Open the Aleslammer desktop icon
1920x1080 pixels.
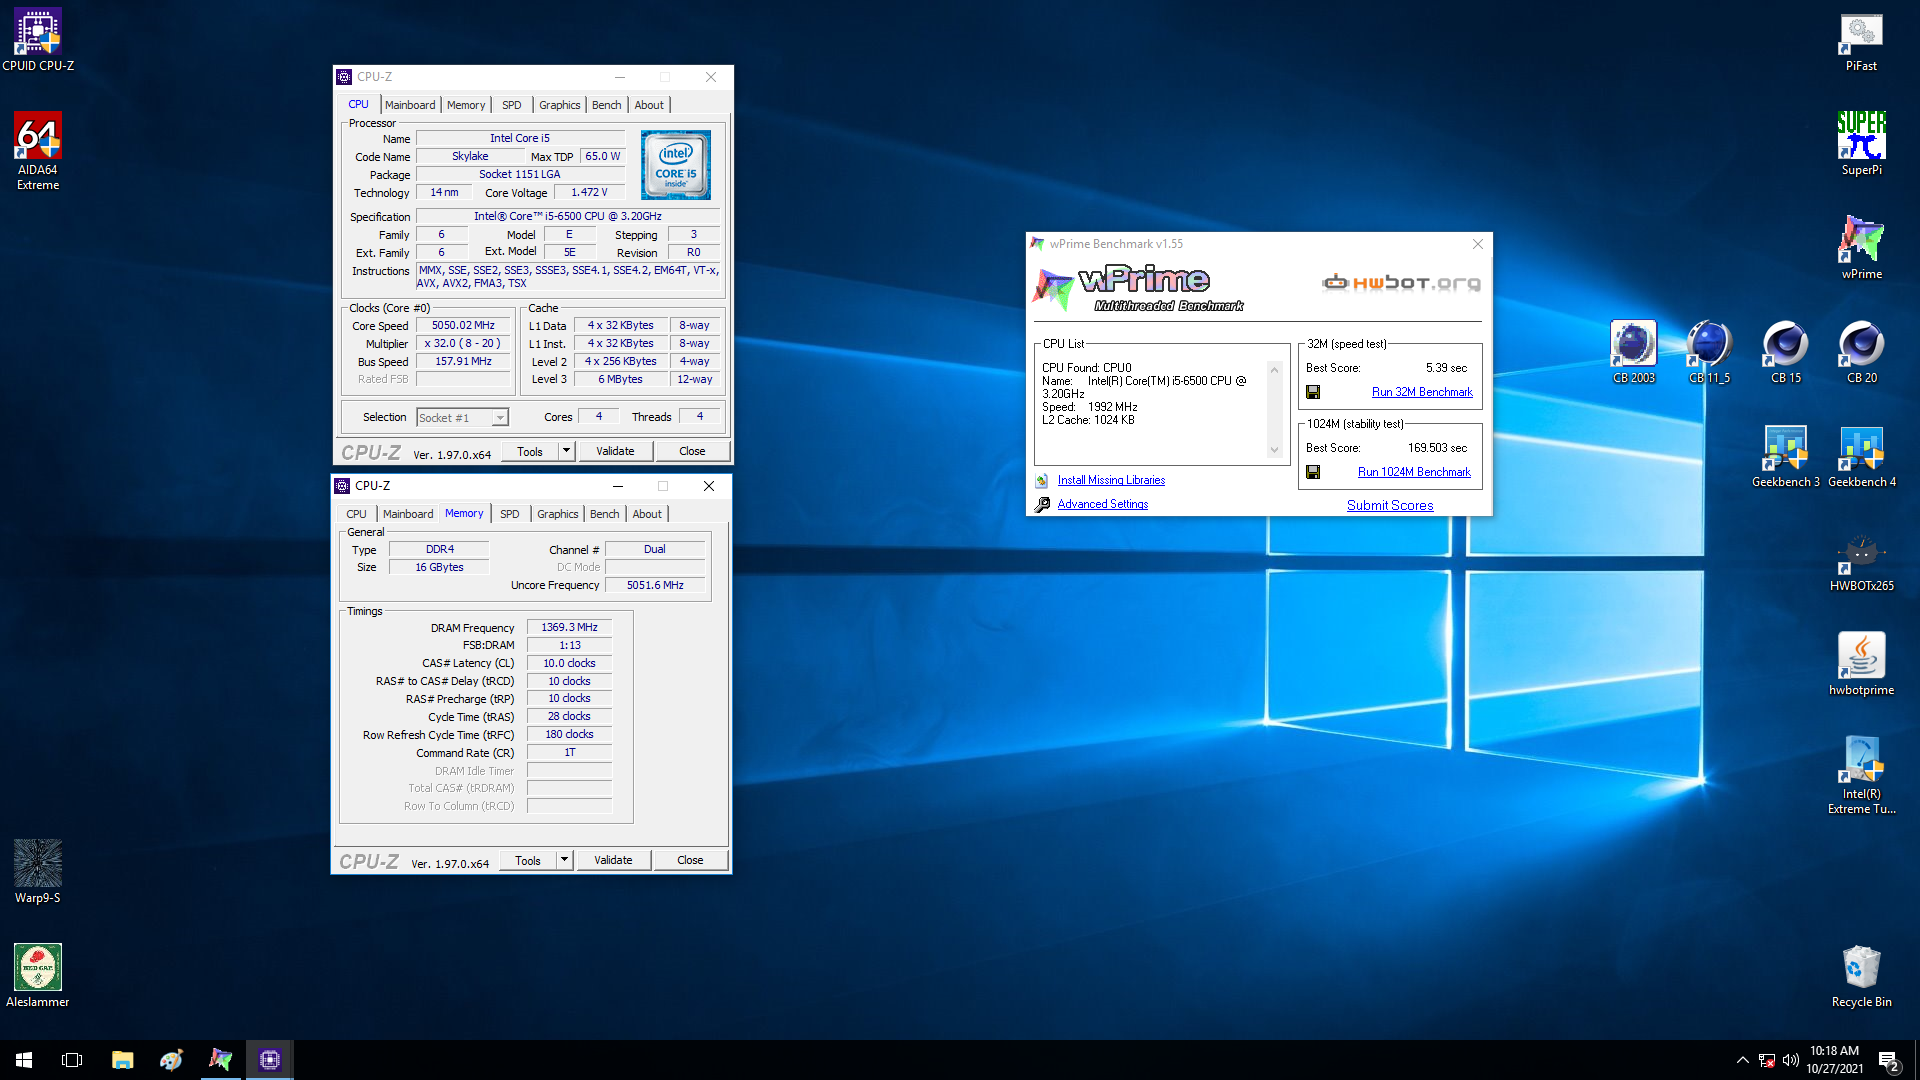[x=38, y=976]
